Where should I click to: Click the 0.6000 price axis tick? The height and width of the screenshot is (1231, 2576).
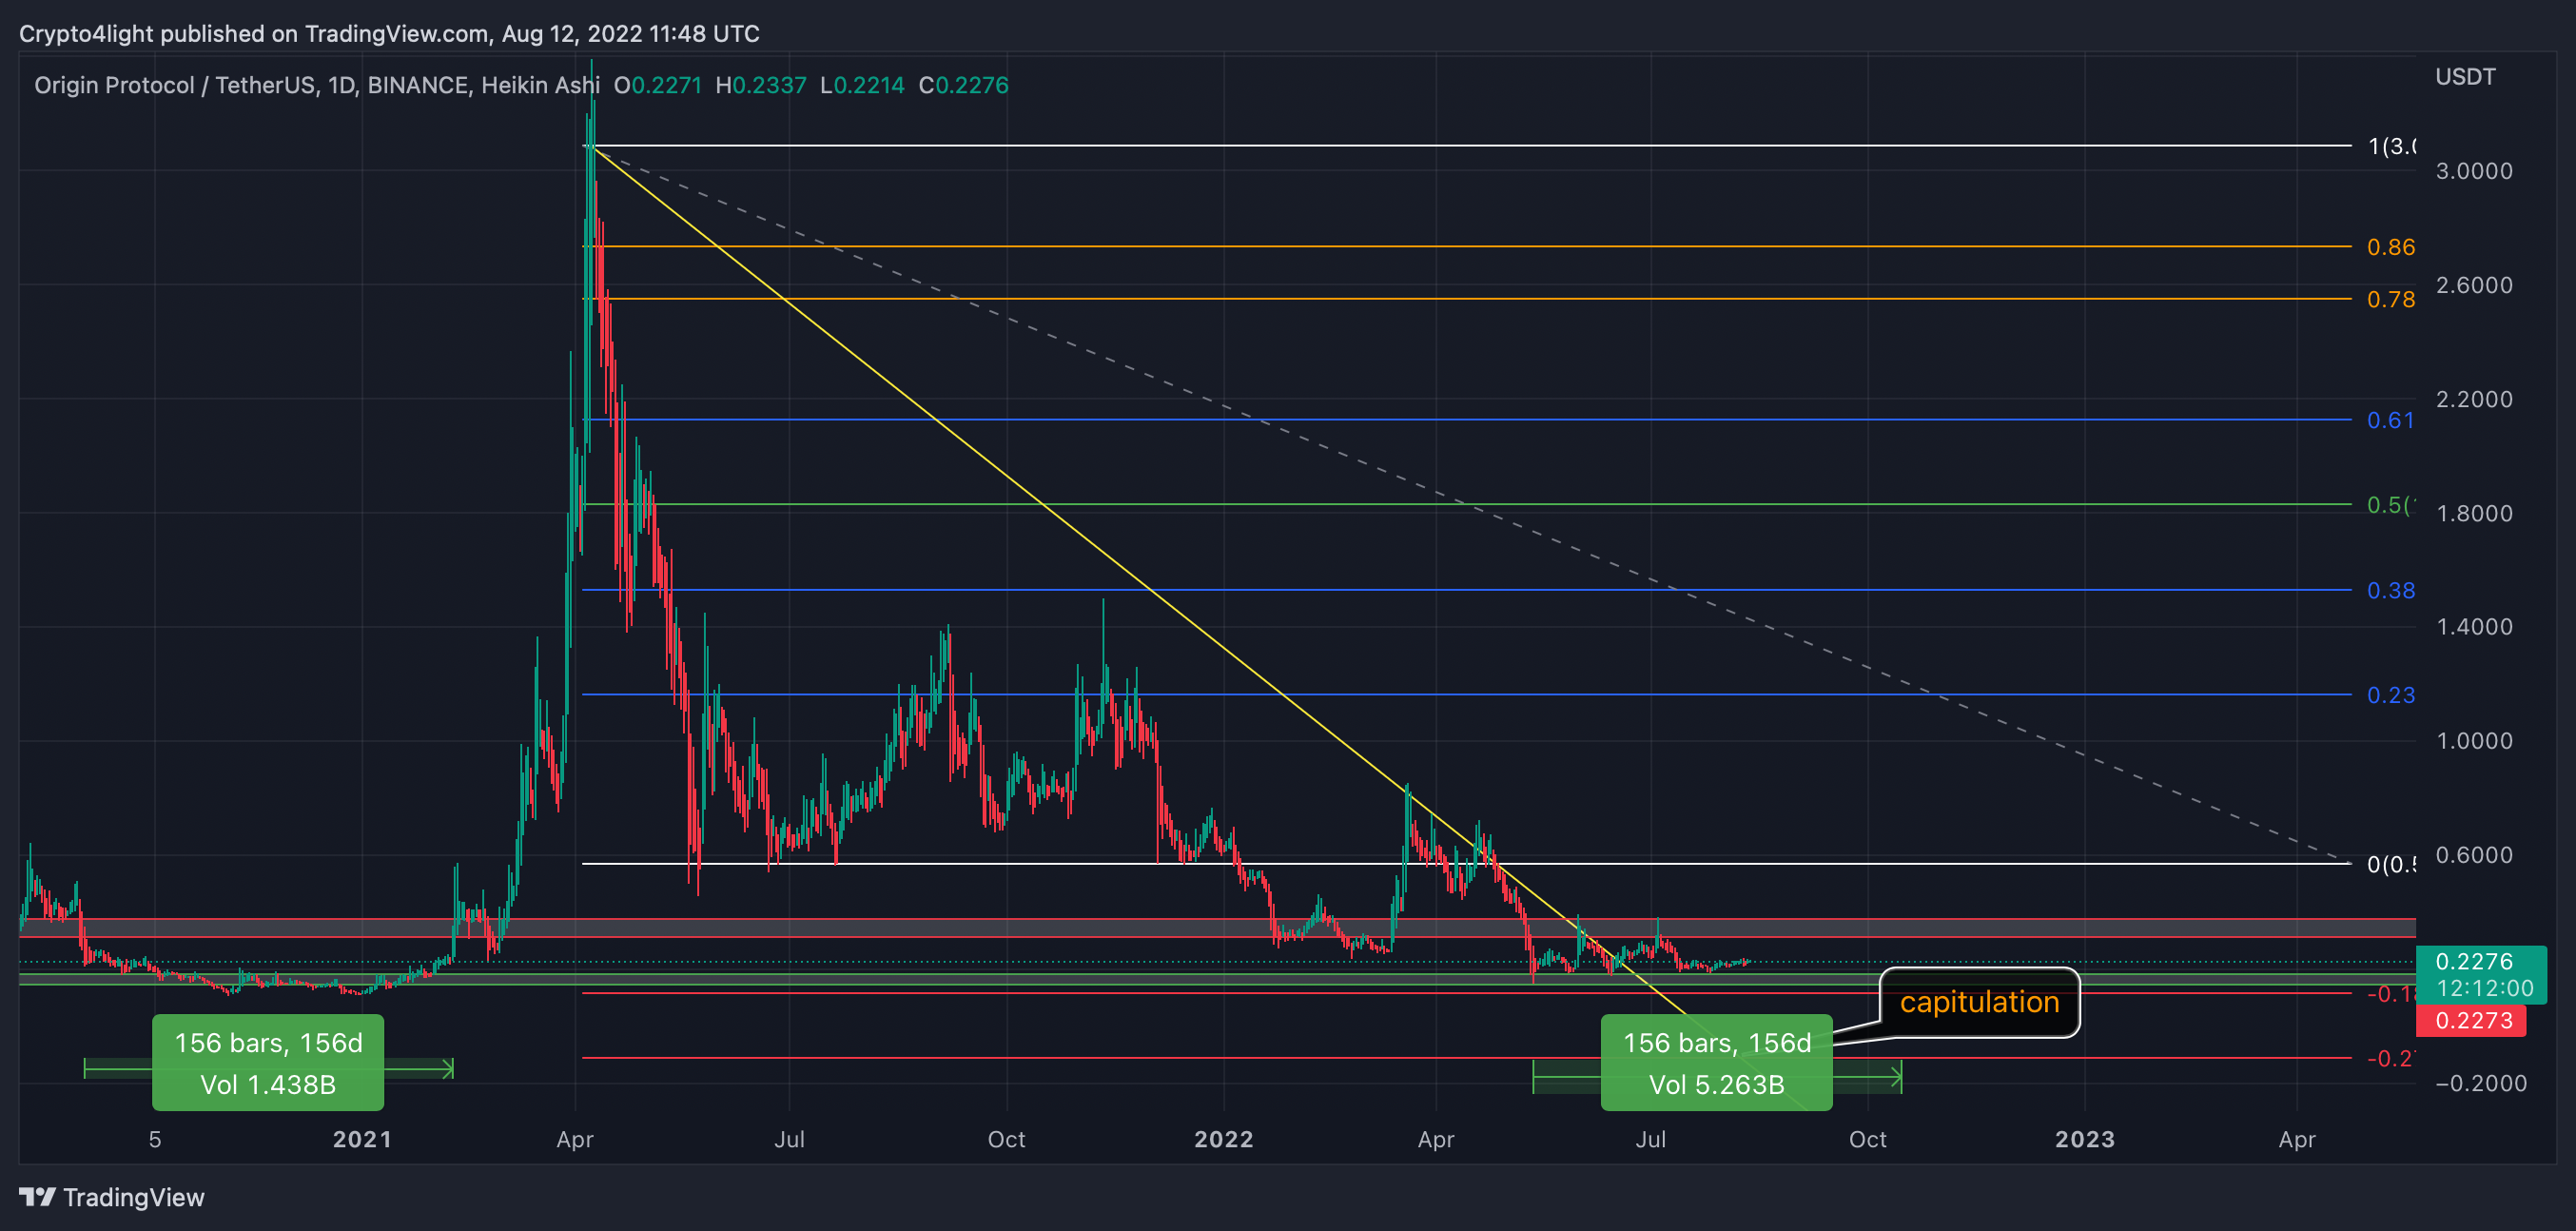tap(2474, 855)
